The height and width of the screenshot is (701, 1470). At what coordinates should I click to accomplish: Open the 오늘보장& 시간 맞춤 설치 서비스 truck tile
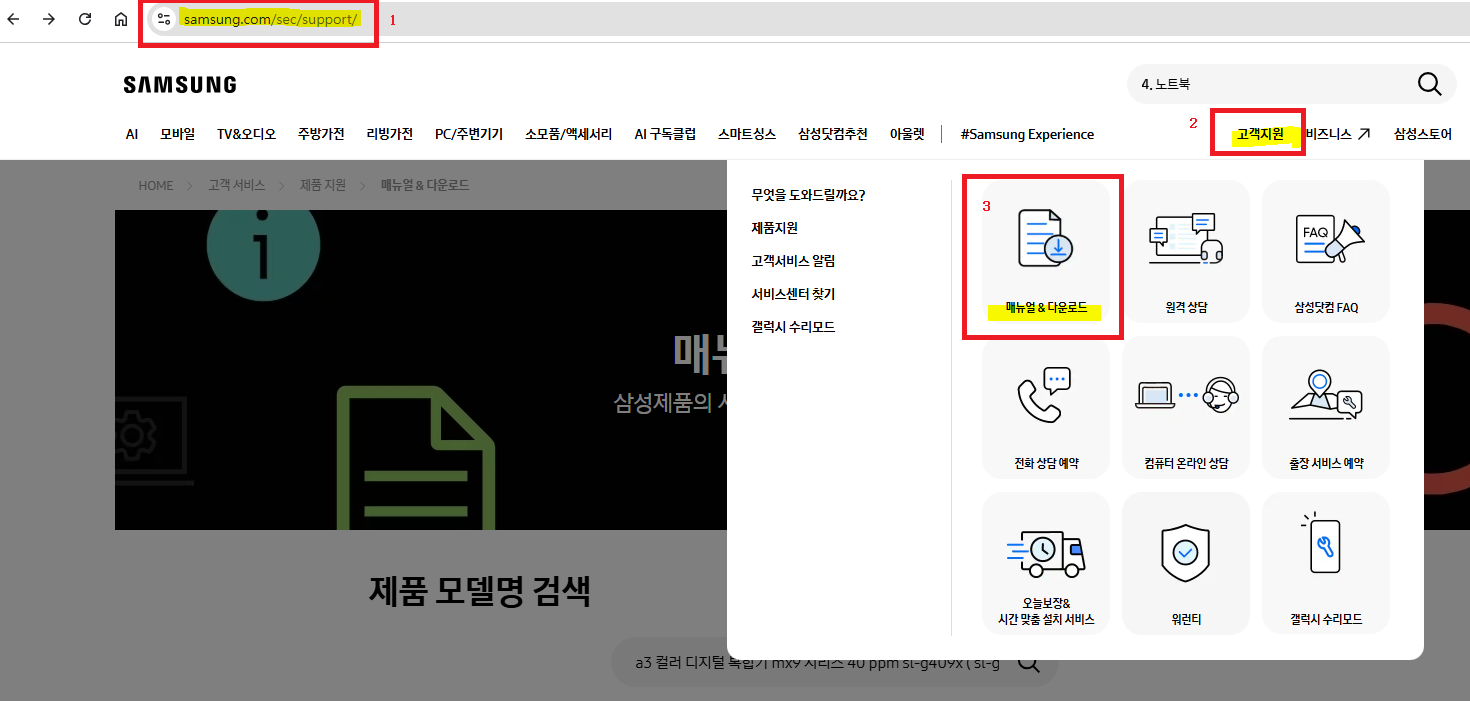point(1046,564)
